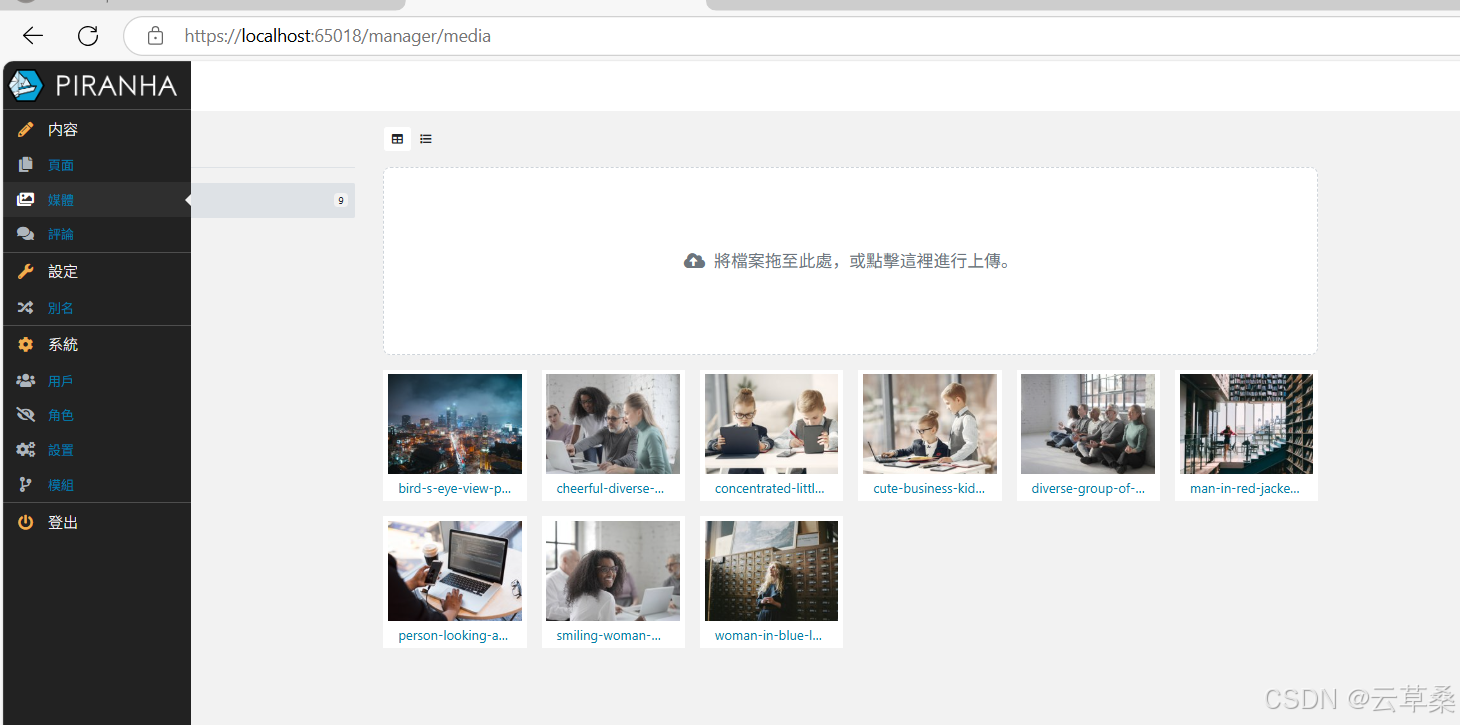Click 登出 to log out
The image size is (1460, 725).
point(63,522)
